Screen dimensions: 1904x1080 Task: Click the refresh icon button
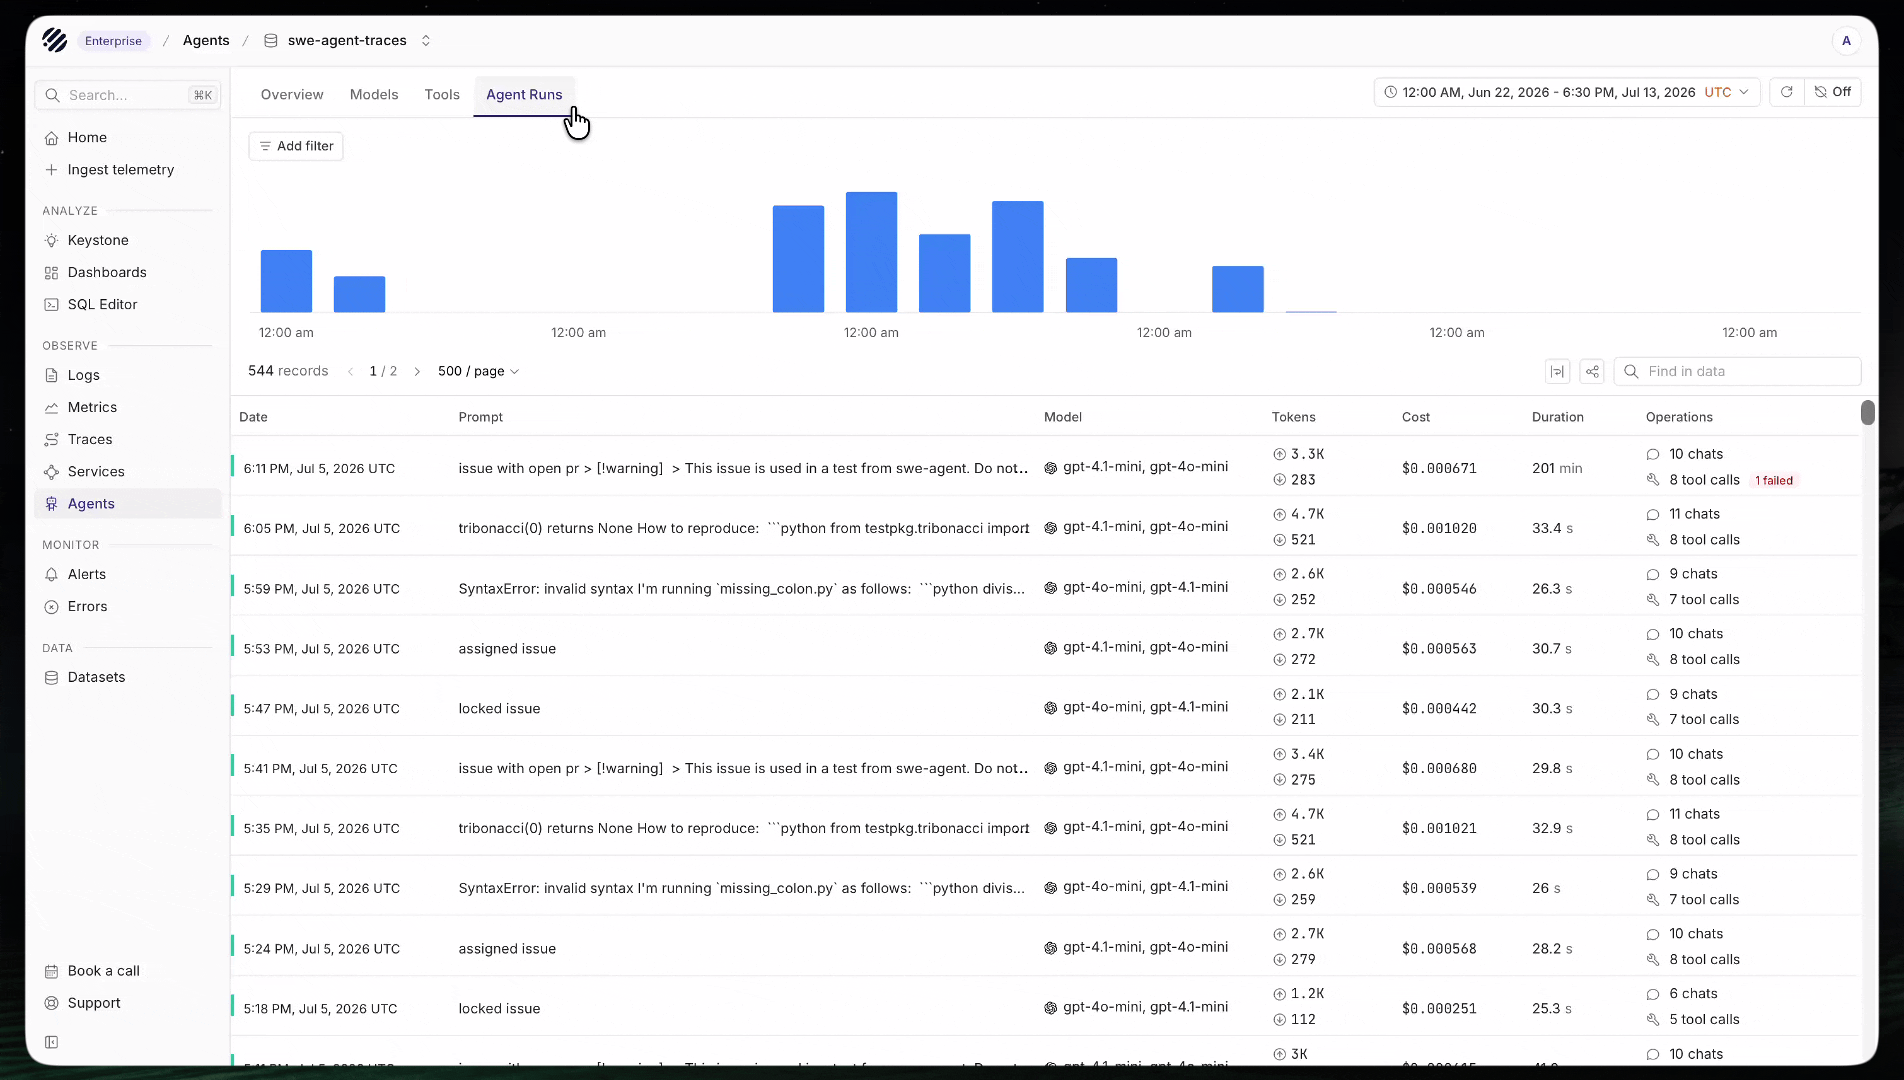1786,92
